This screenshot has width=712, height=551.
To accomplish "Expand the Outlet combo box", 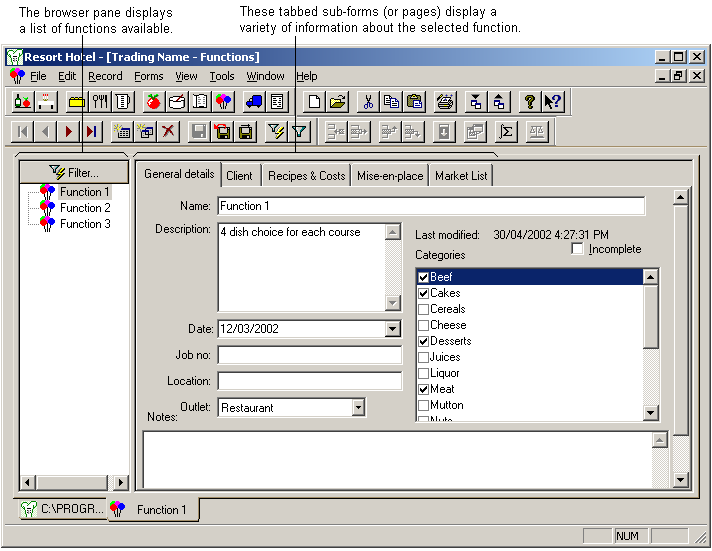I will (x=358, y=407).
